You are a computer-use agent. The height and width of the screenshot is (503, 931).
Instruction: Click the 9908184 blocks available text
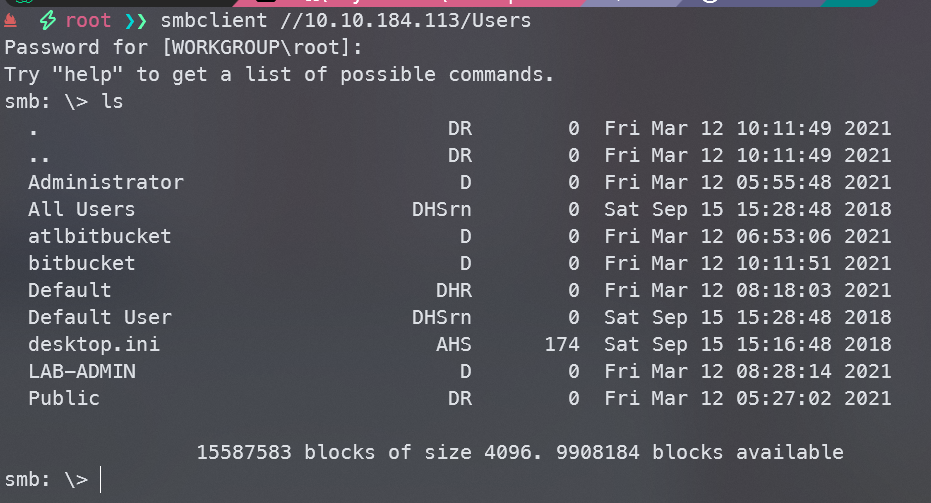point(699,453)
